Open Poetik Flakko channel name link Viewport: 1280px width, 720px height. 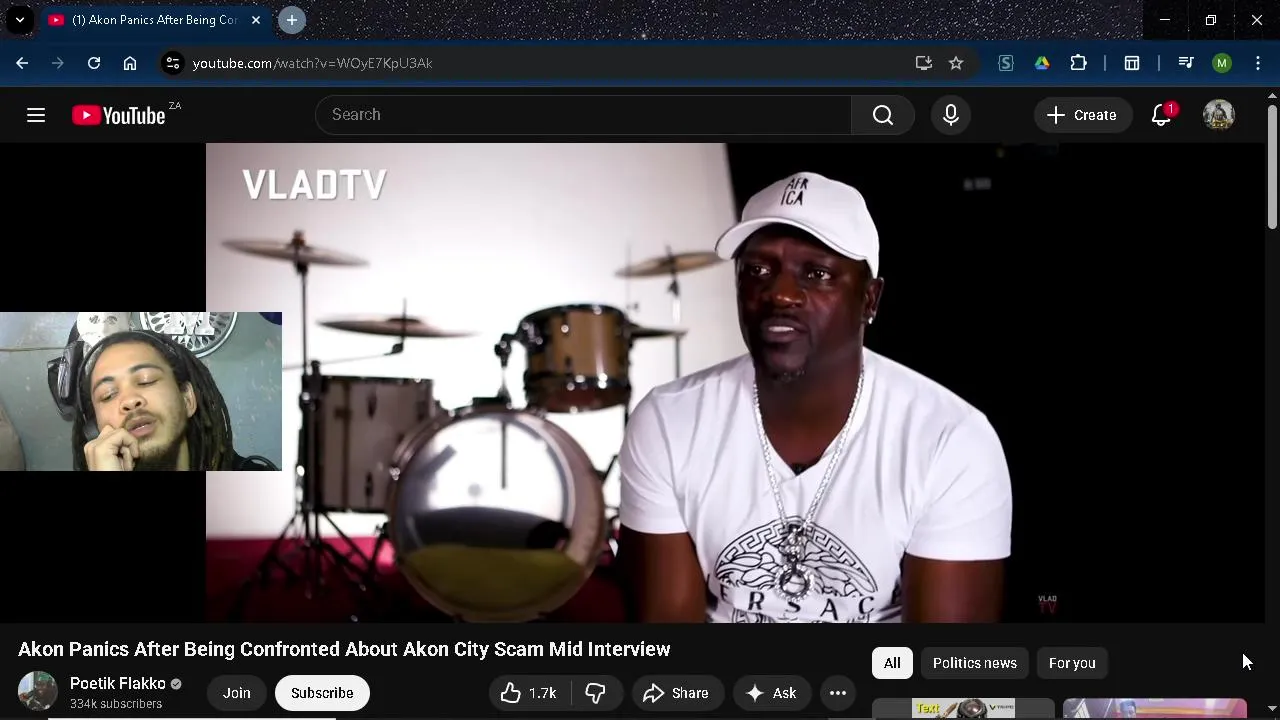pos(118,684)
